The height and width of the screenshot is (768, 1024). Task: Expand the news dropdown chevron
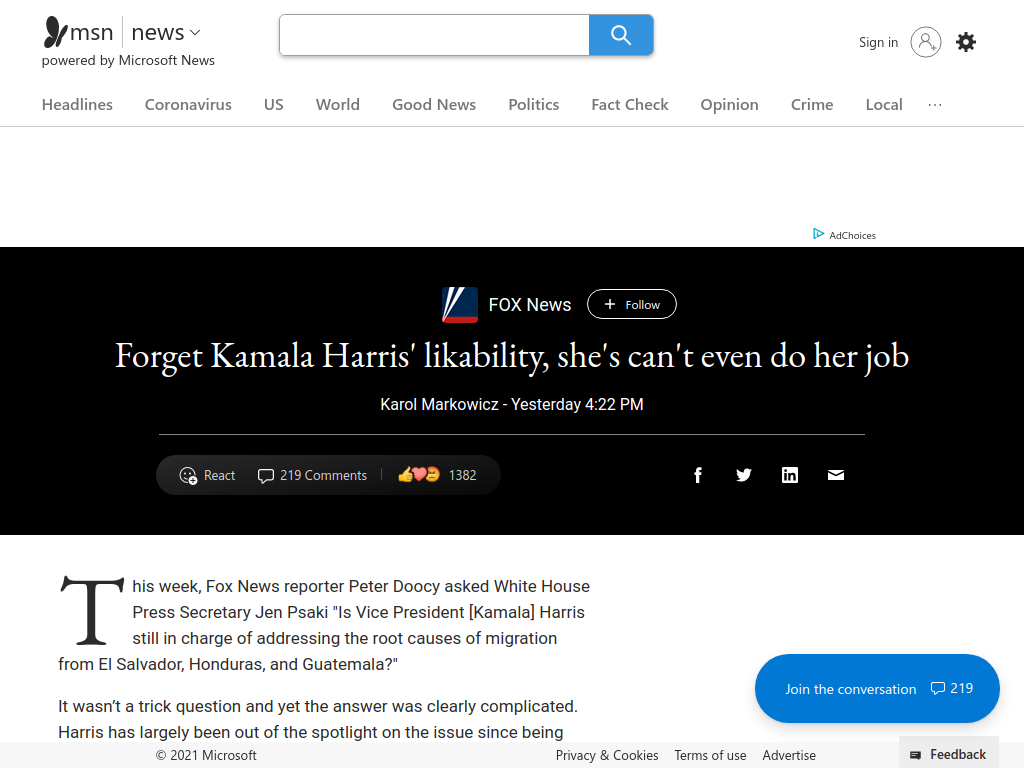[x=195, y=32]
